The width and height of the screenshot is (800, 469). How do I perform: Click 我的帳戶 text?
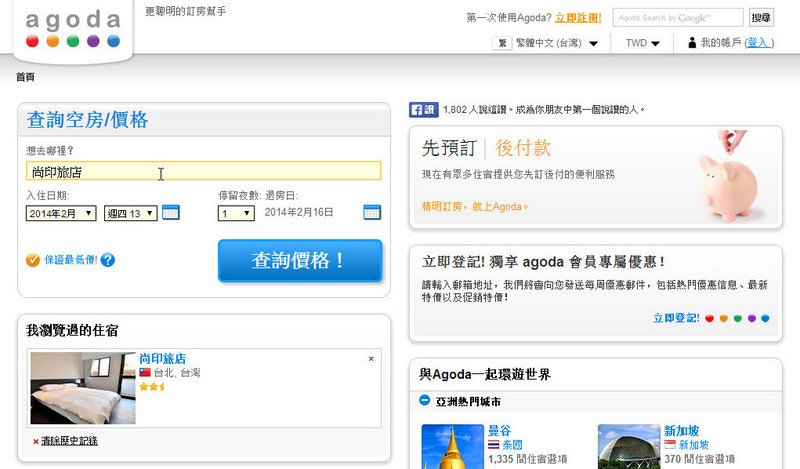coord(720,43)
